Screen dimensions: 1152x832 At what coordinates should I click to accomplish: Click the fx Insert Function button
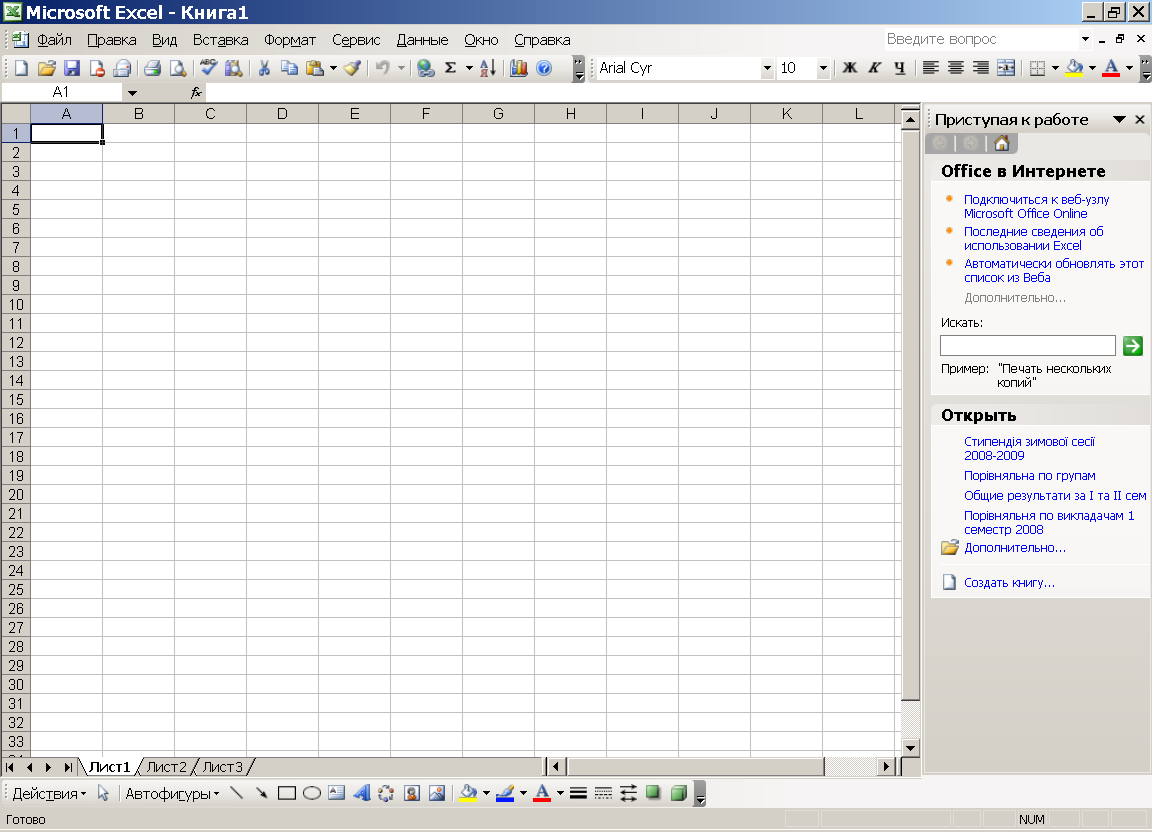tap(196, 93)
